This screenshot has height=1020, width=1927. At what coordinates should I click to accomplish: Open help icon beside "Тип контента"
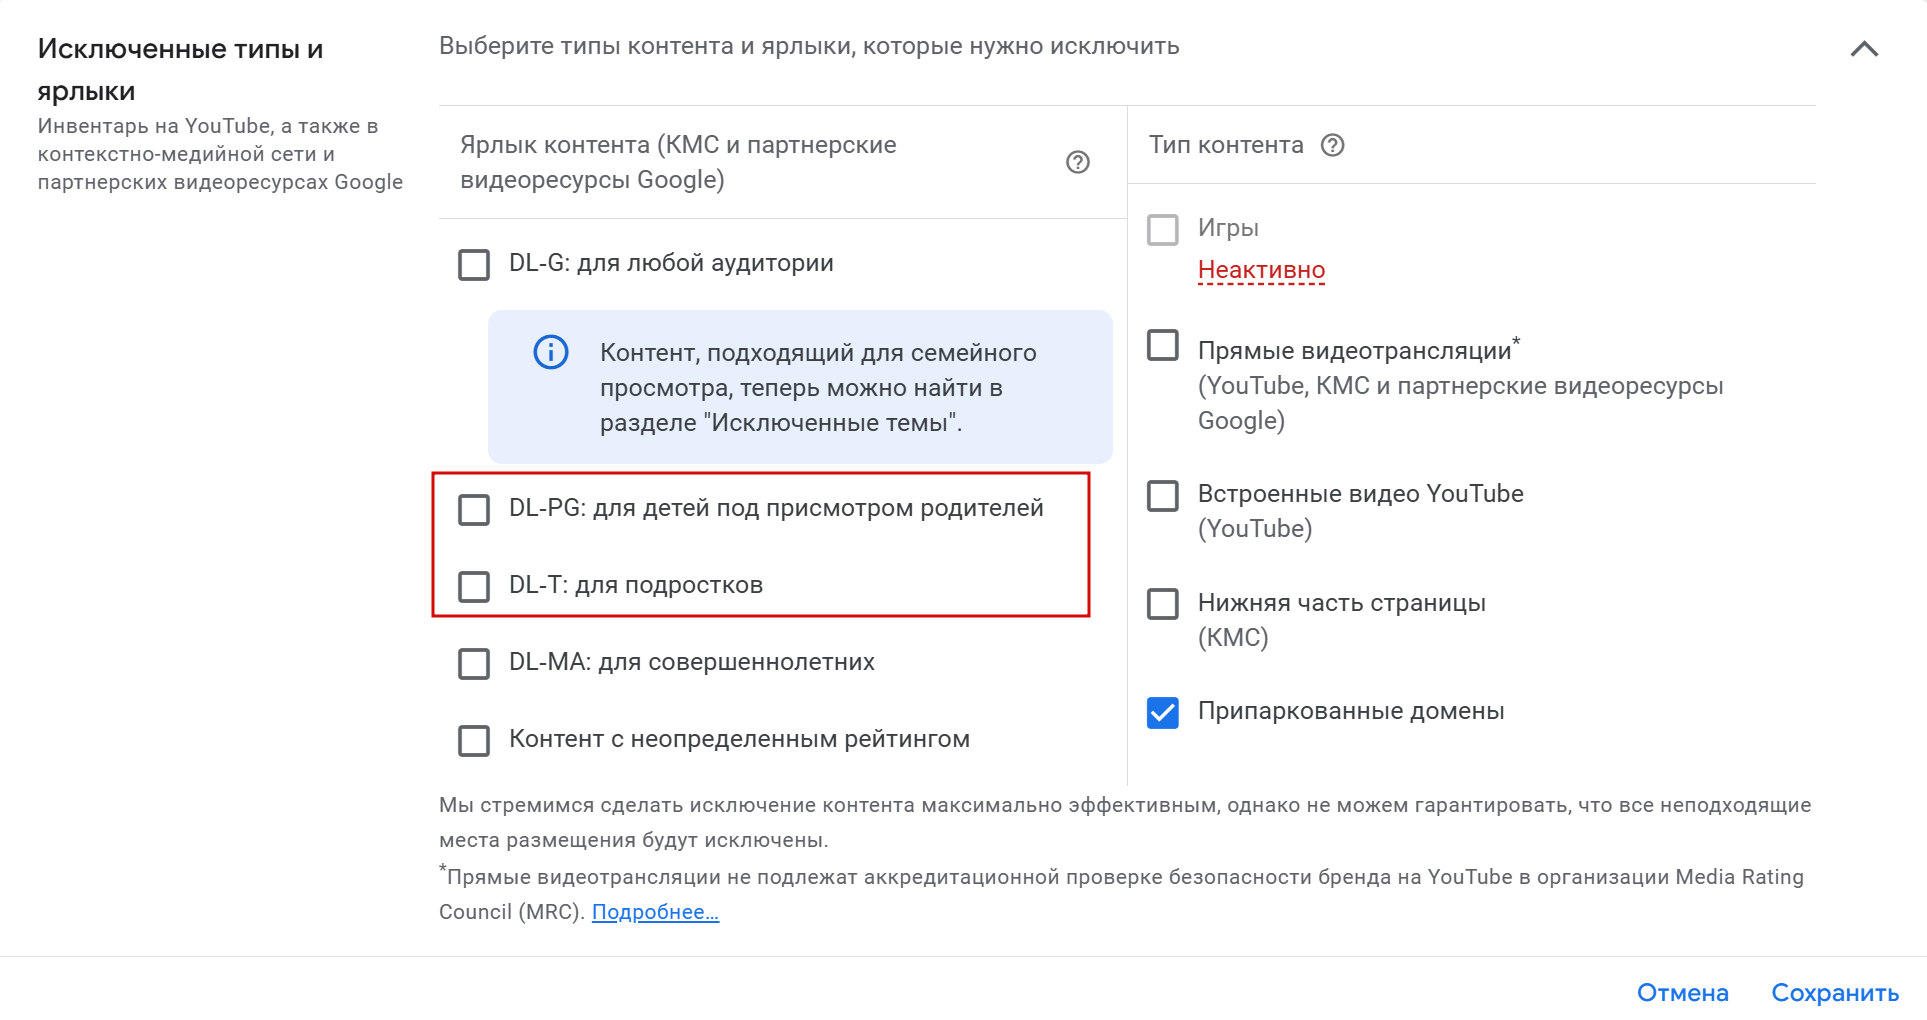tap(1332, 146)
